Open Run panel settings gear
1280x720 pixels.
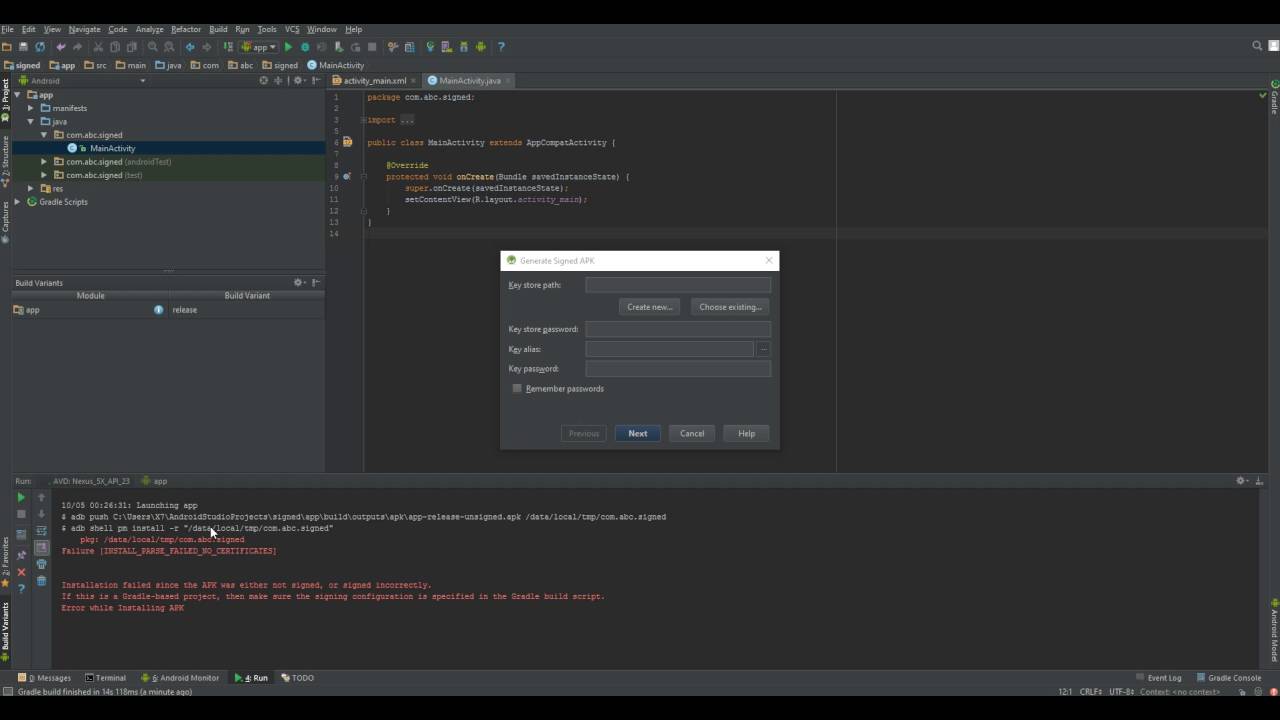[x=1241, y=481]
